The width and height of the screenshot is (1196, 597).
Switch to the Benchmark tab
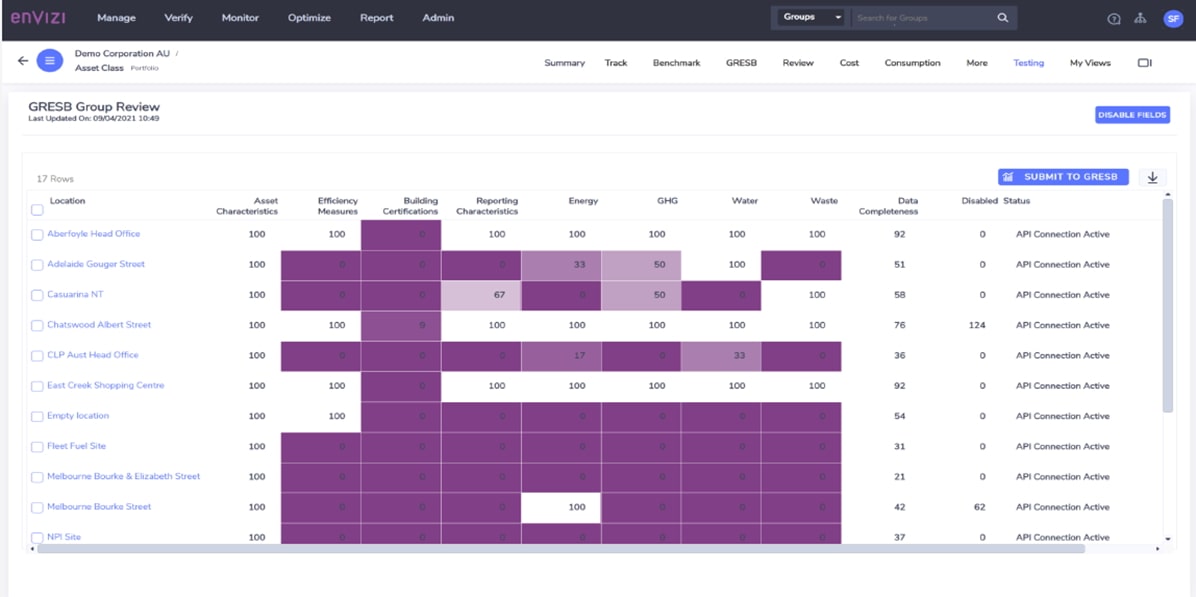tap(676, 63)
